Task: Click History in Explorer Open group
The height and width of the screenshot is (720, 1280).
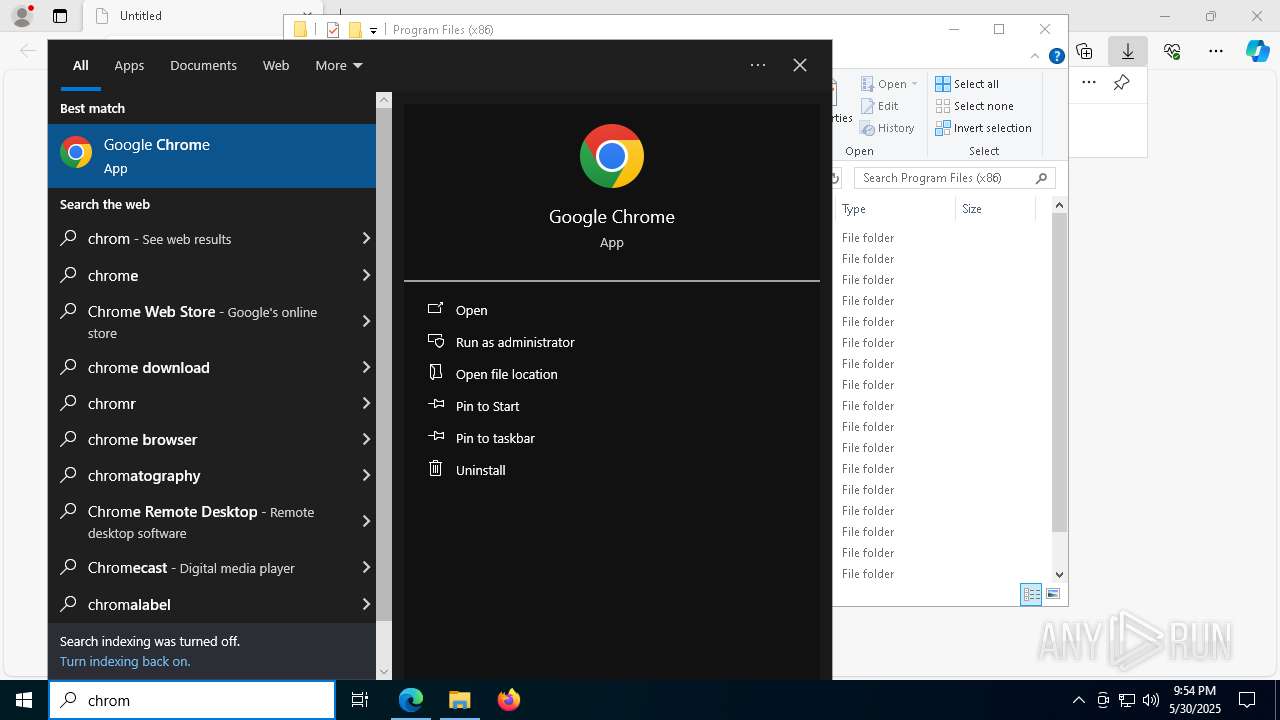Action: [x=887, y=128]
